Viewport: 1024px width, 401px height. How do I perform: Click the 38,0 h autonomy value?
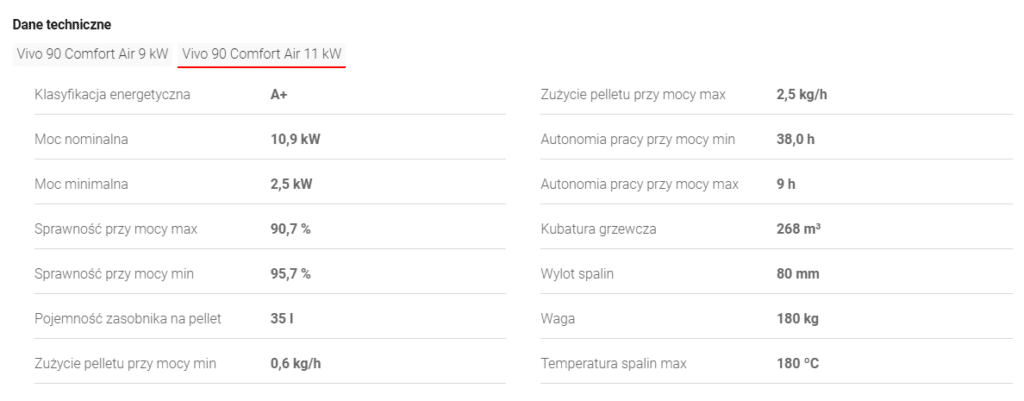click(795, 140)
